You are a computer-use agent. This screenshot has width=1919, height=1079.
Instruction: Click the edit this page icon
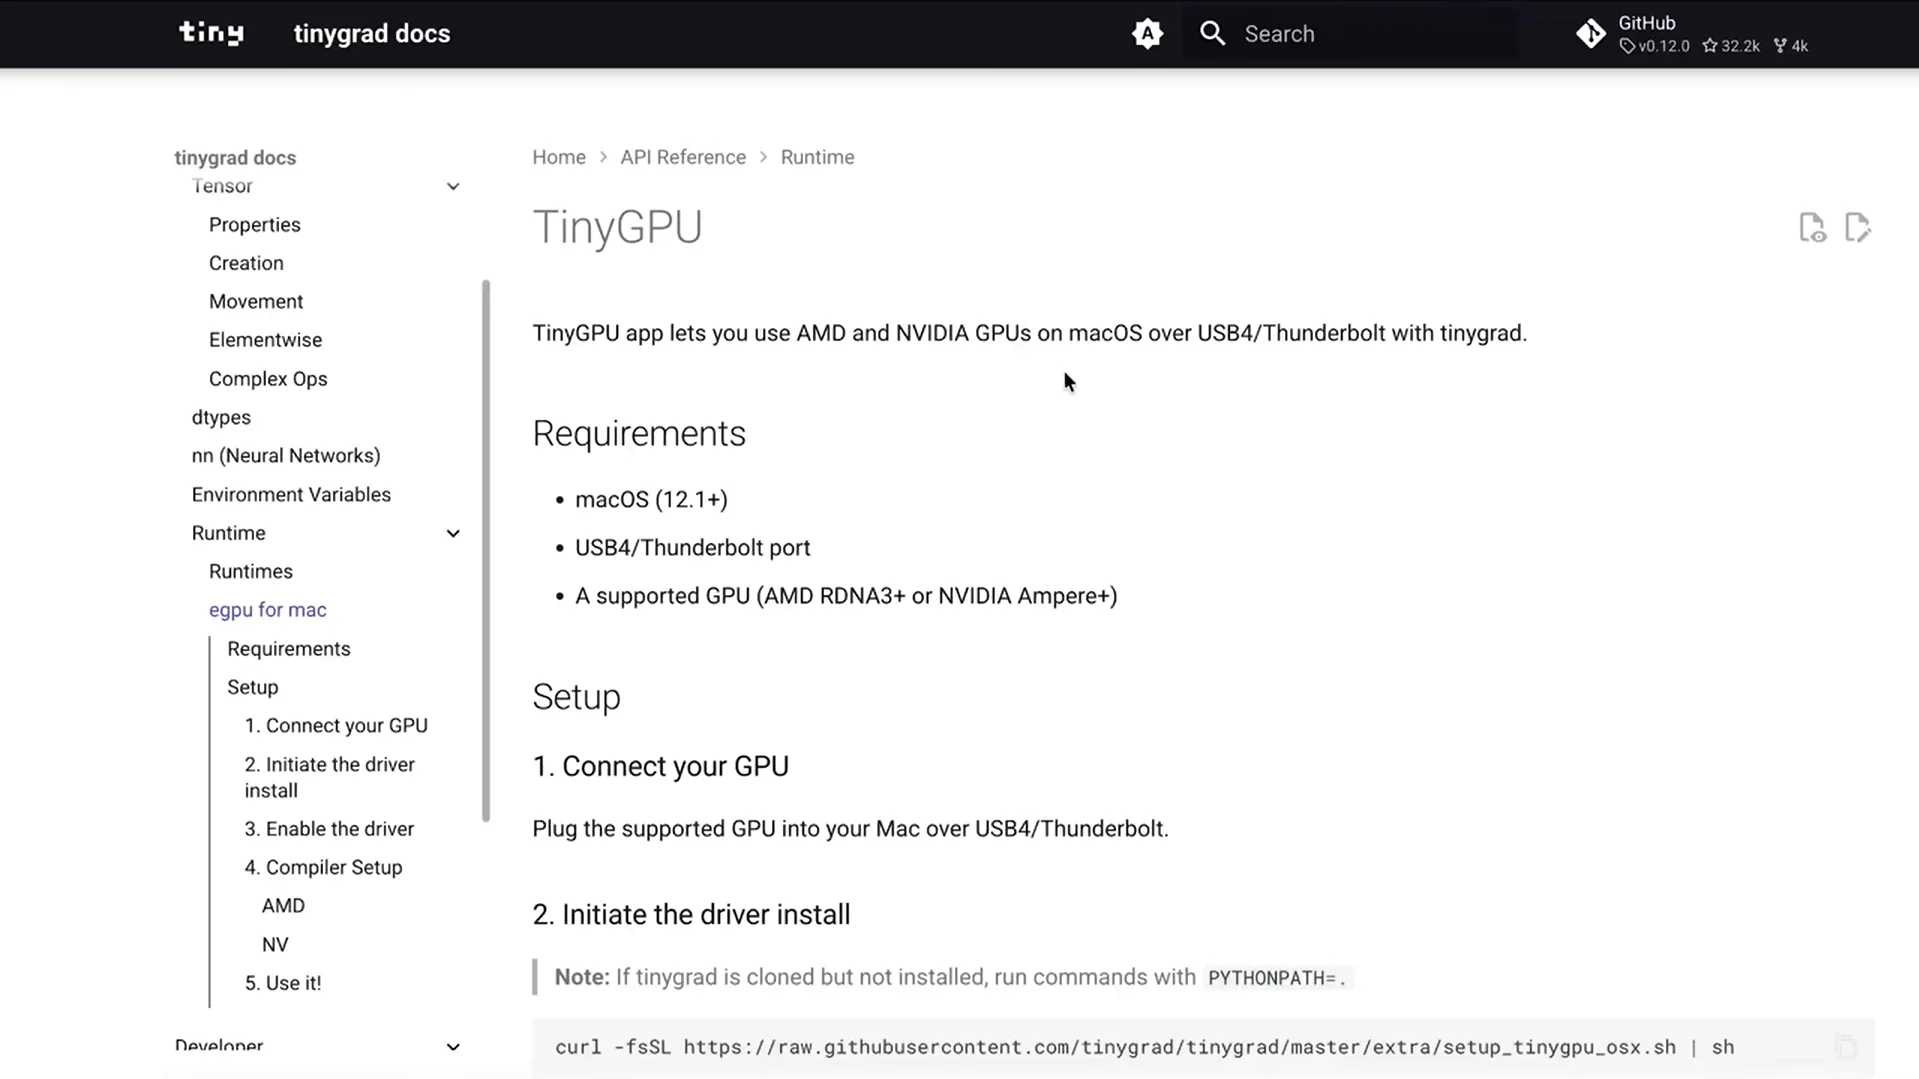click(1857, 228)
